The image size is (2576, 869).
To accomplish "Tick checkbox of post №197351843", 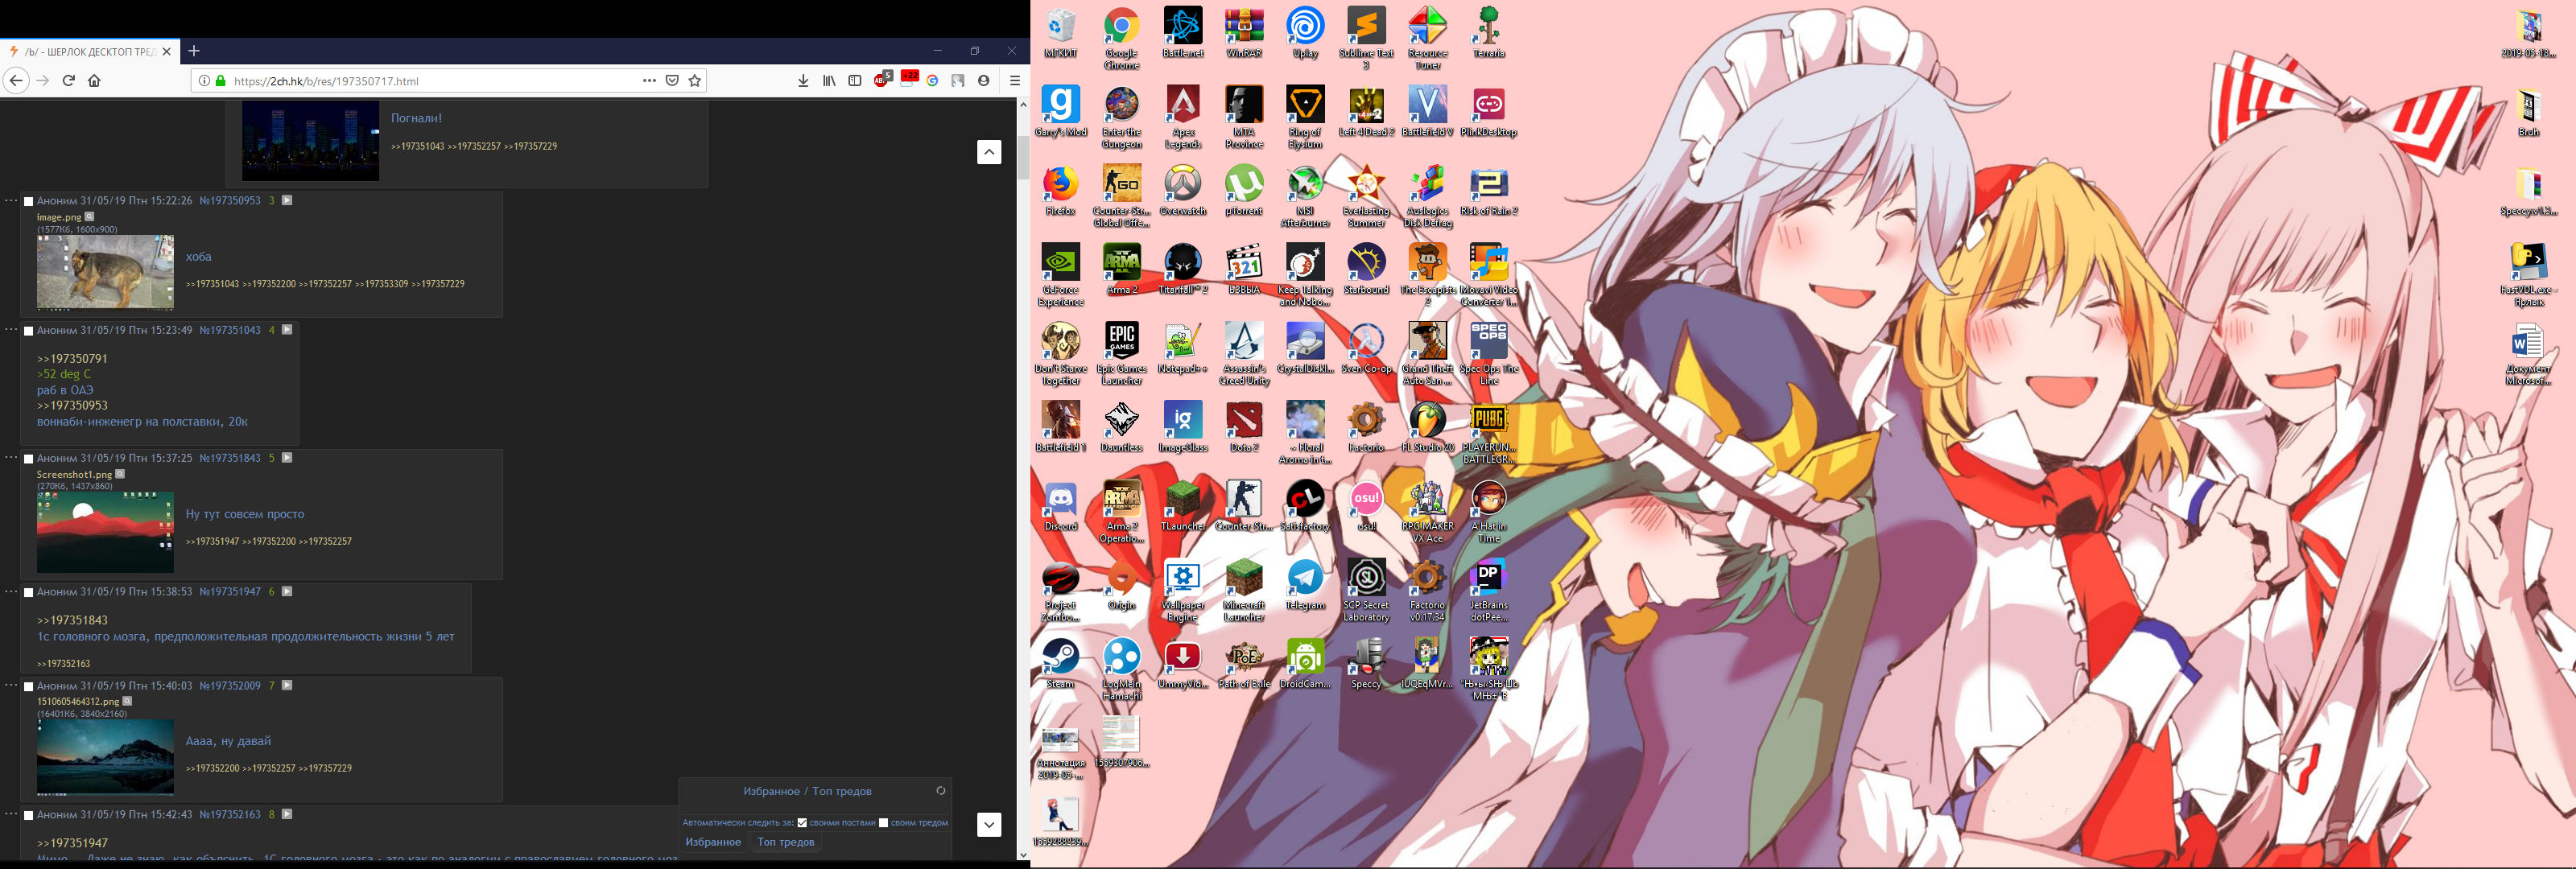I will pyautogui.click(x=29, y=459).
